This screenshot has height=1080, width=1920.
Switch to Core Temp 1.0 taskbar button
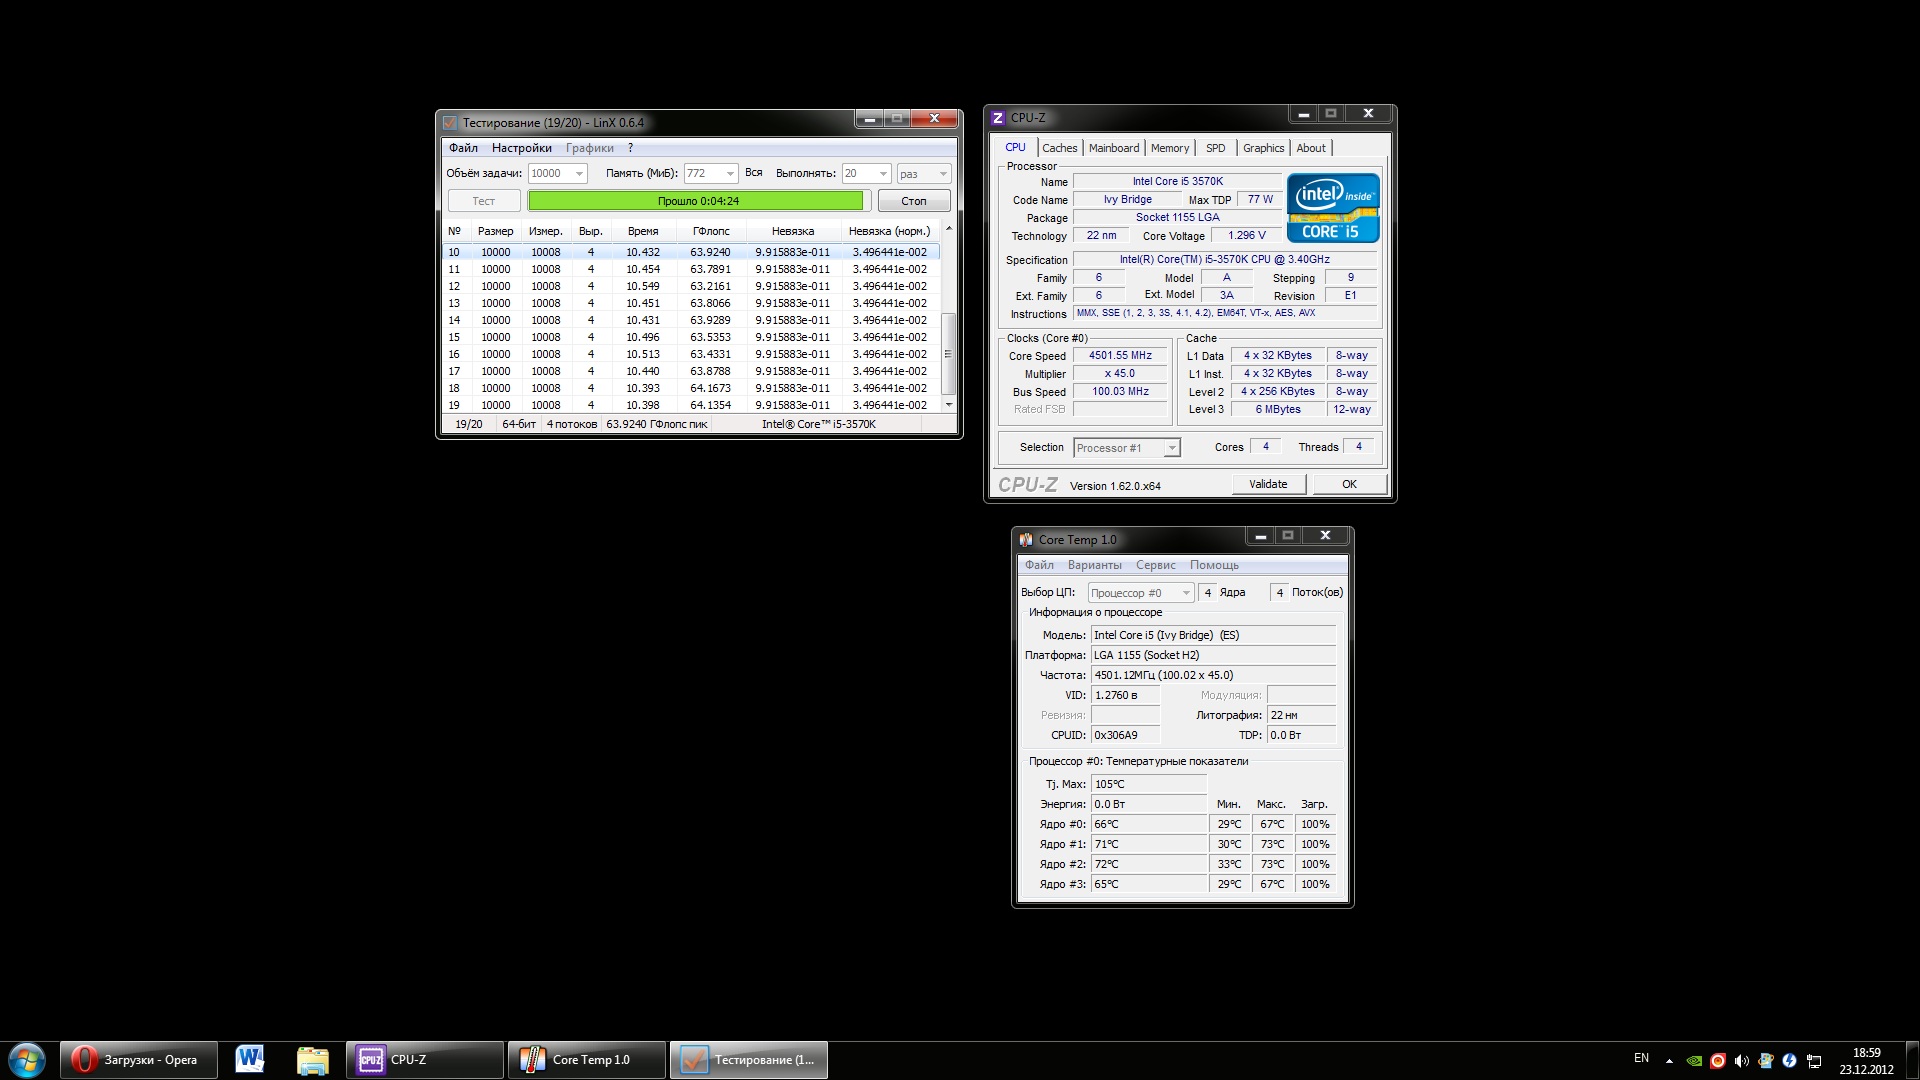coord(587,1060)
